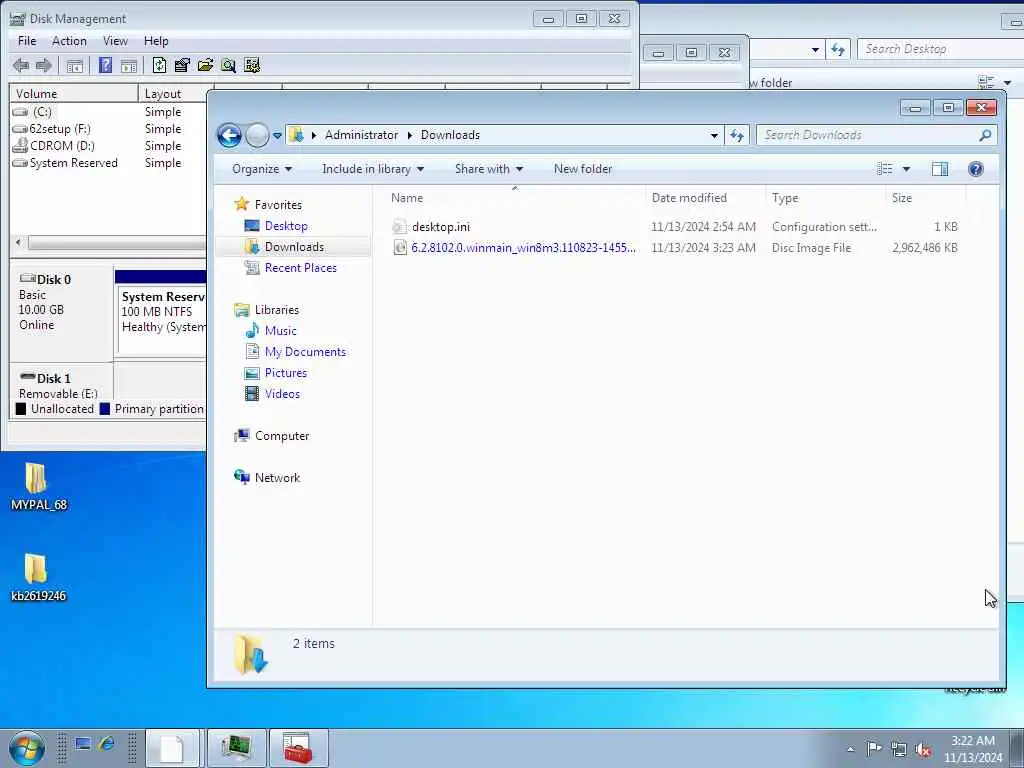Go back in Downloads Explorer window
The height and width of the screenshot is (768, 1024).
pyautogui.click(x=229, y=135)
